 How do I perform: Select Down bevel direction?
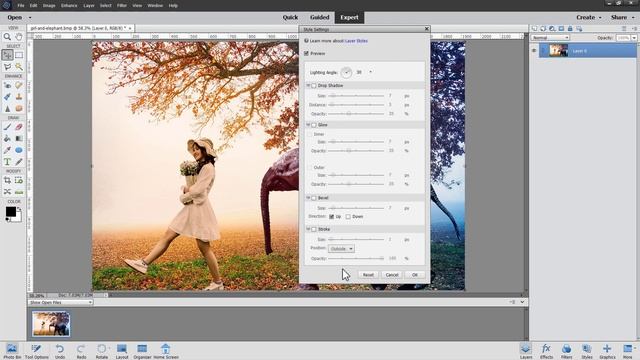tap(348, 217)
